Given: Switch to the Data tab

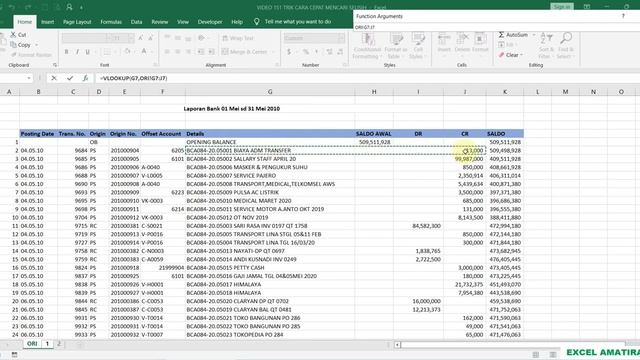Looking at the screenshot, I should 136,22.
